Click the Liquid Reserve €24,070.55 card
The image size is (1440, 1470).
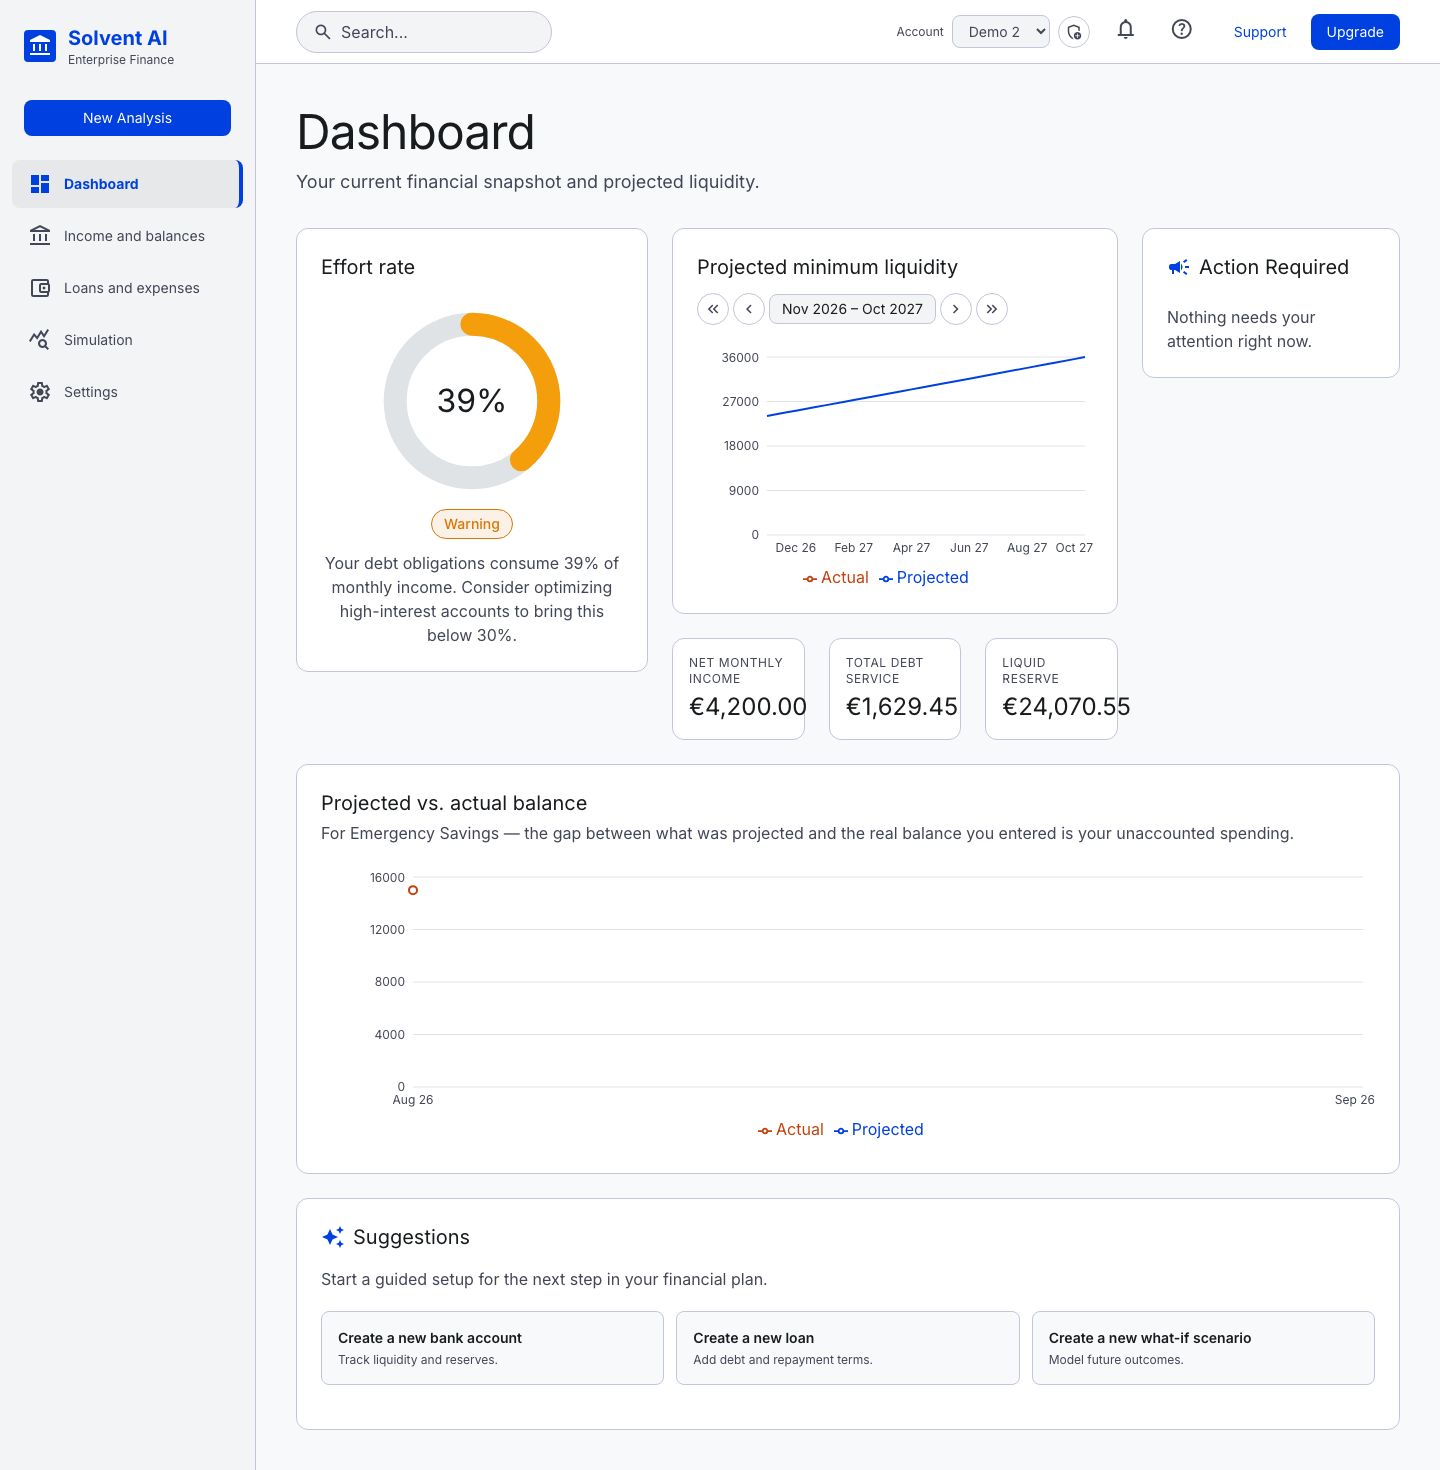pos(1051,689)
